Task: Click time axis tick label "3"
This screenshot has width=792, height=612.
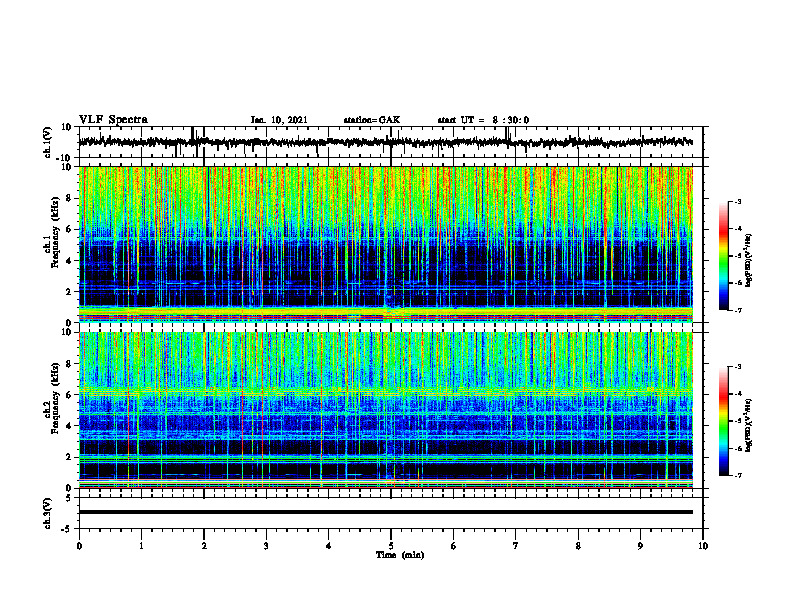Action: click(x=266, y=546)
